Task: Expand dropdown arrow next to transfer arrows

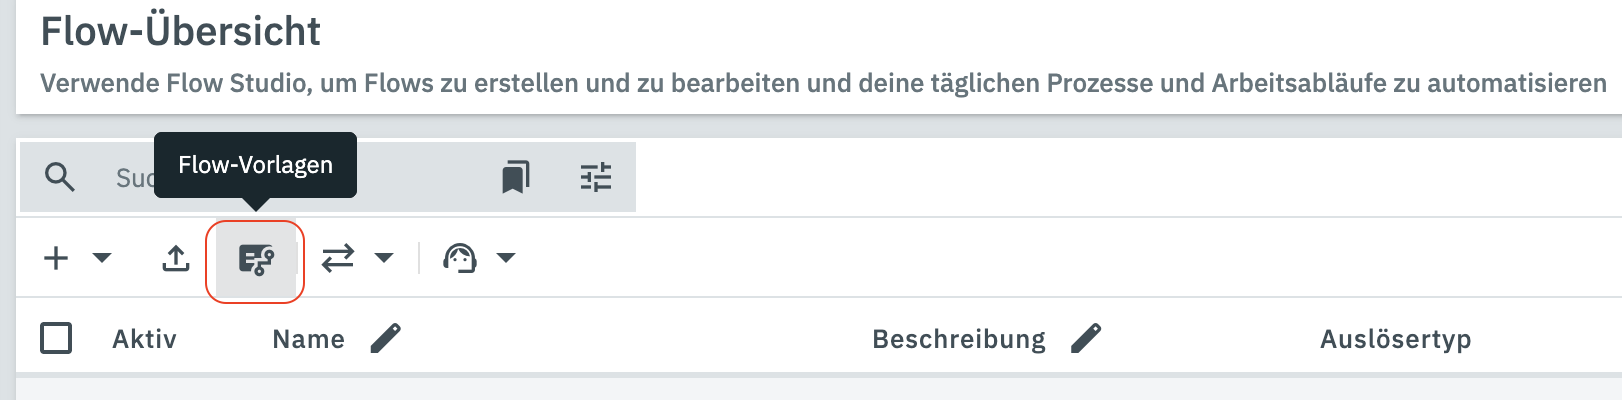Action: [x=384, y=258]
